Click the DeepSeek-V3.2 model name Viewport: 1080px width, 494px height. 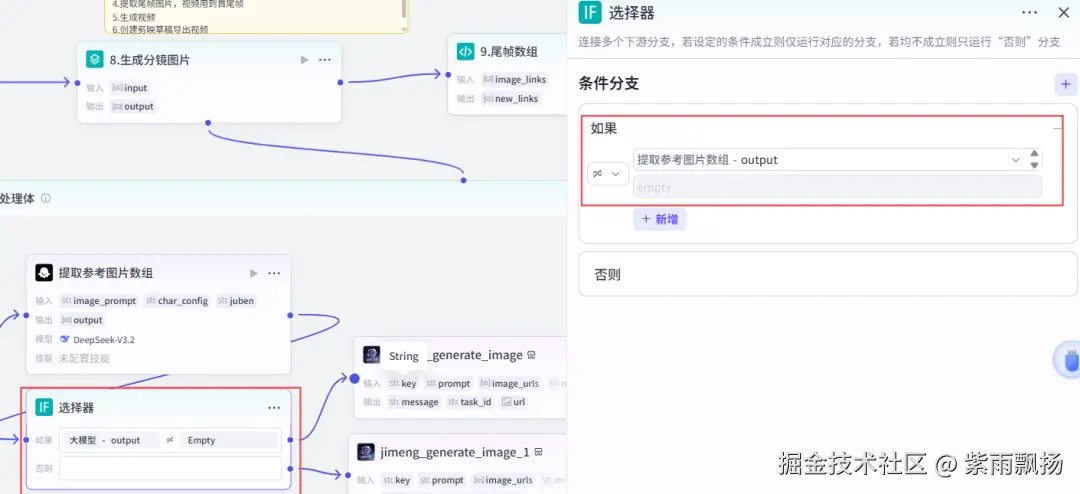click(103, 339)
